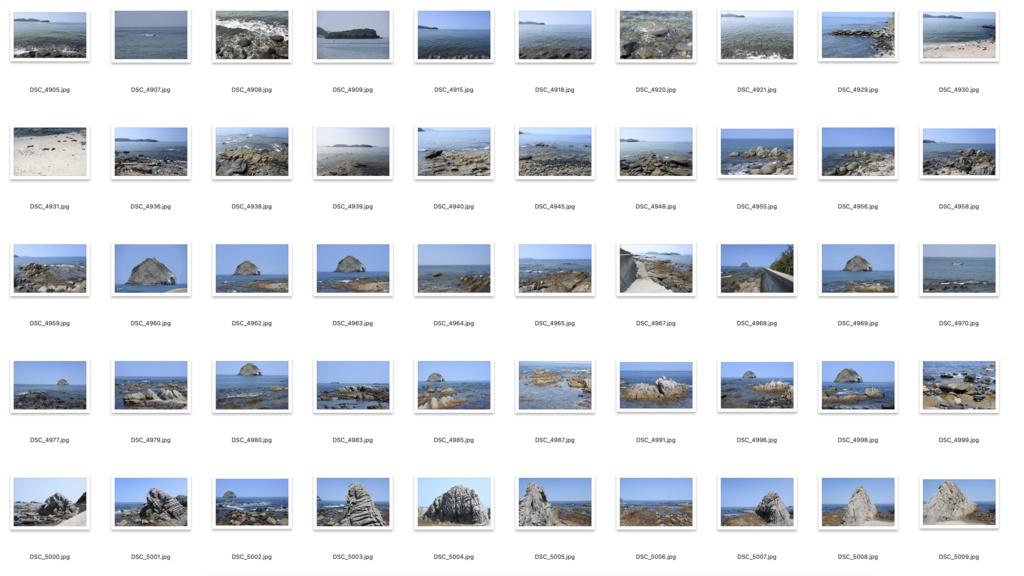View the dome rock photo DSC_4960.jpg
Image resolution: width=1024 pixels, height=576 pixels.
[150, 267]
